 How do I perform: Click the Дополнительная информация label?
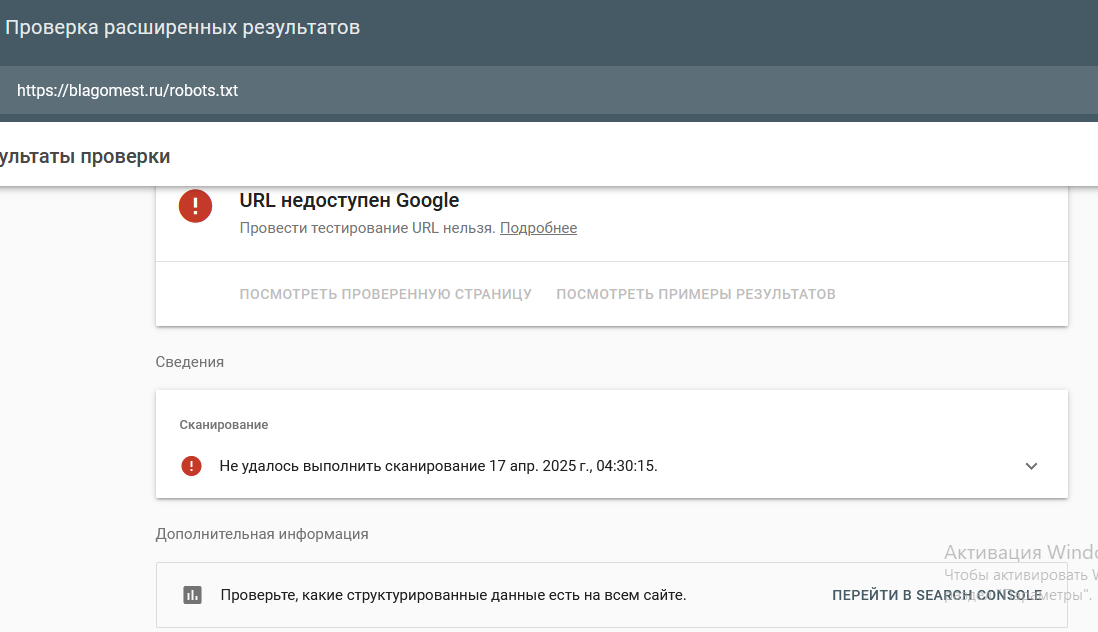262,534
